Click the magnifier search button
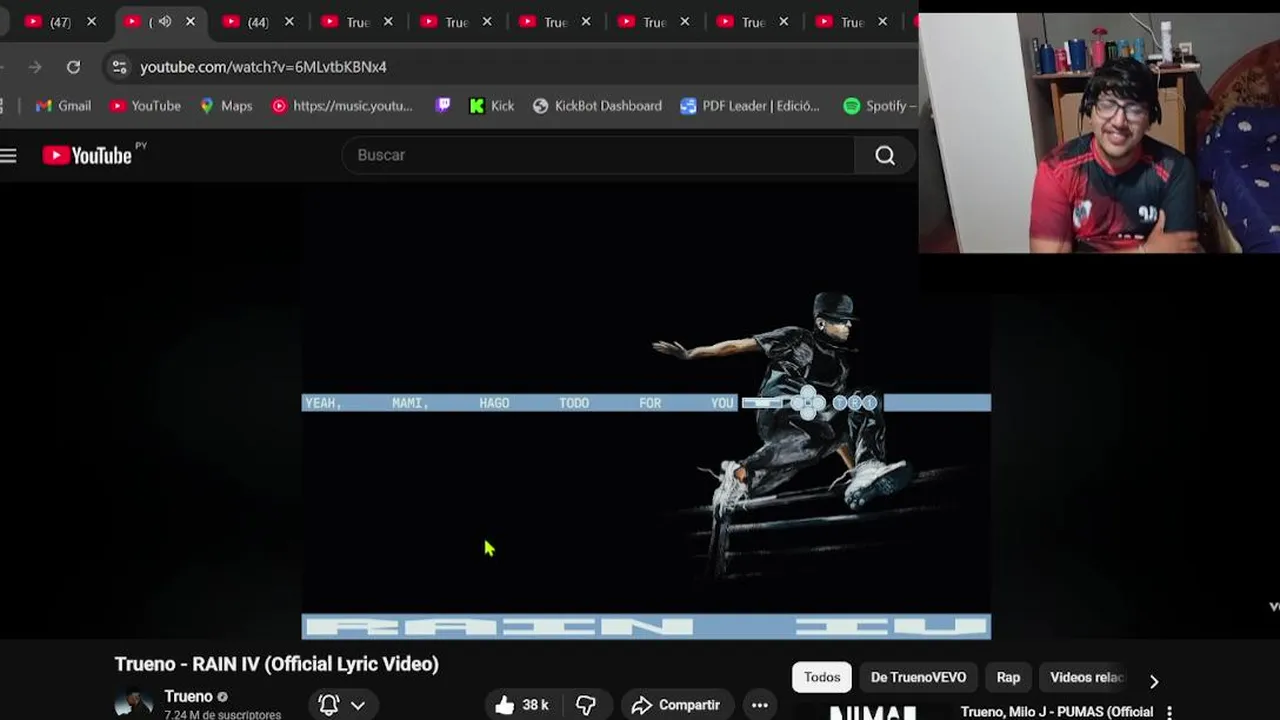Viewport: 1280px width, 720px height. coord(885,155)
